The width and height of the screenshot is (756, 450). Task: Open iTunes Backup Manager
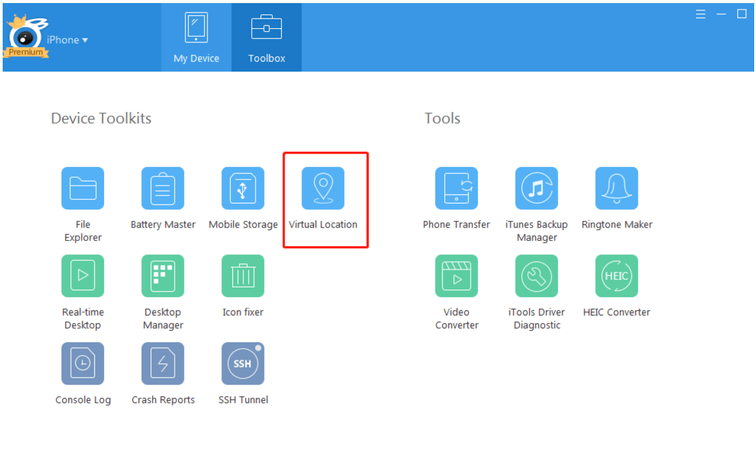point(536,188)
